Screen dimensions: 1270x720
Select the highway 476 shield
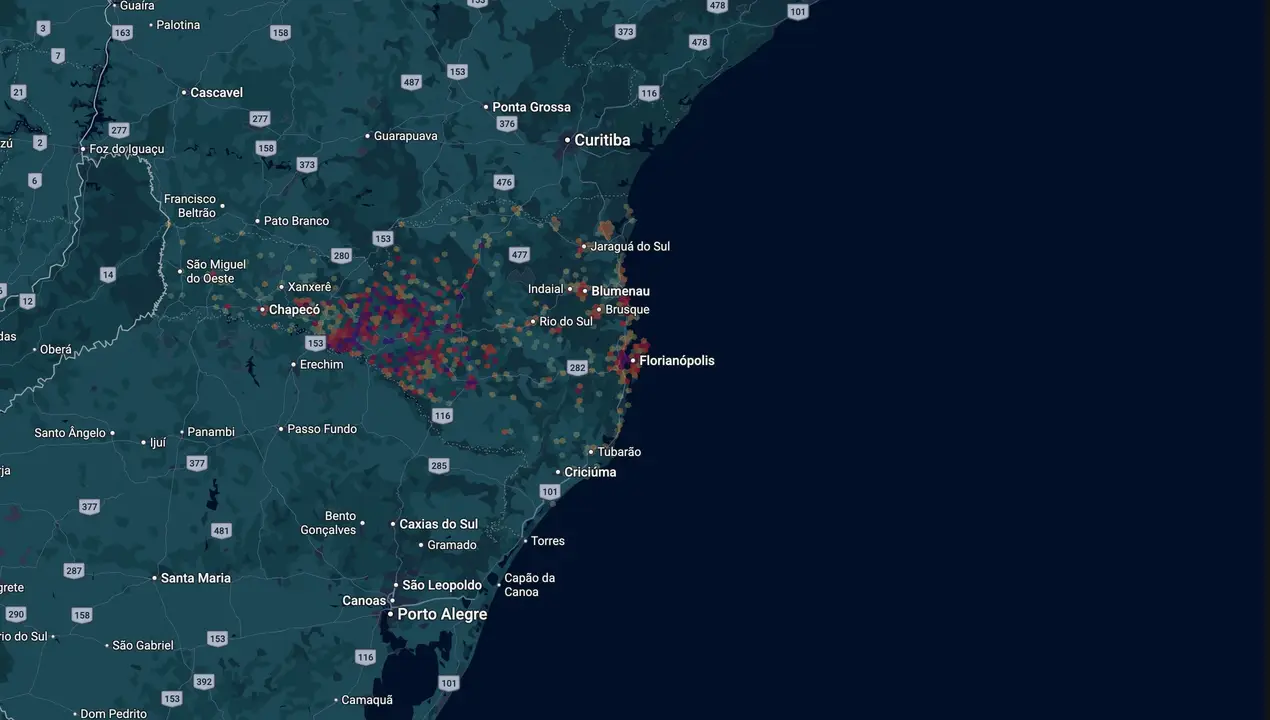click(503, 182)
